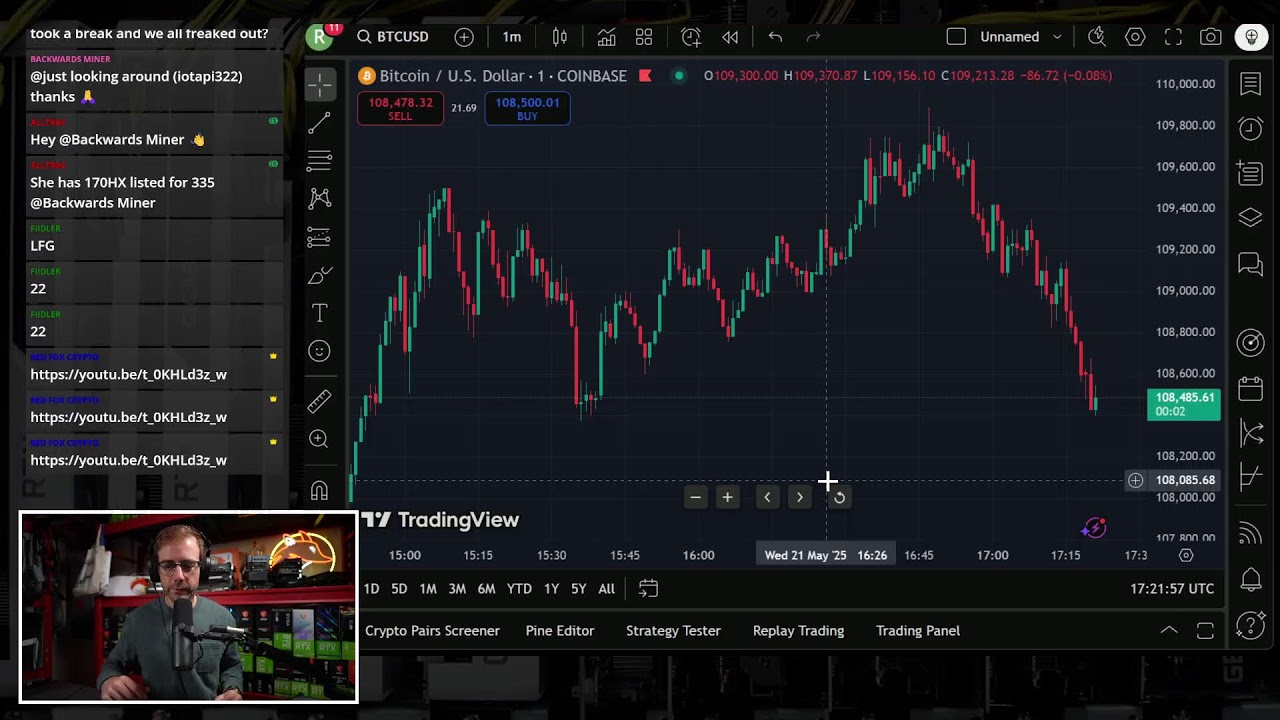Change the candlestick chart style

[560, 37]
